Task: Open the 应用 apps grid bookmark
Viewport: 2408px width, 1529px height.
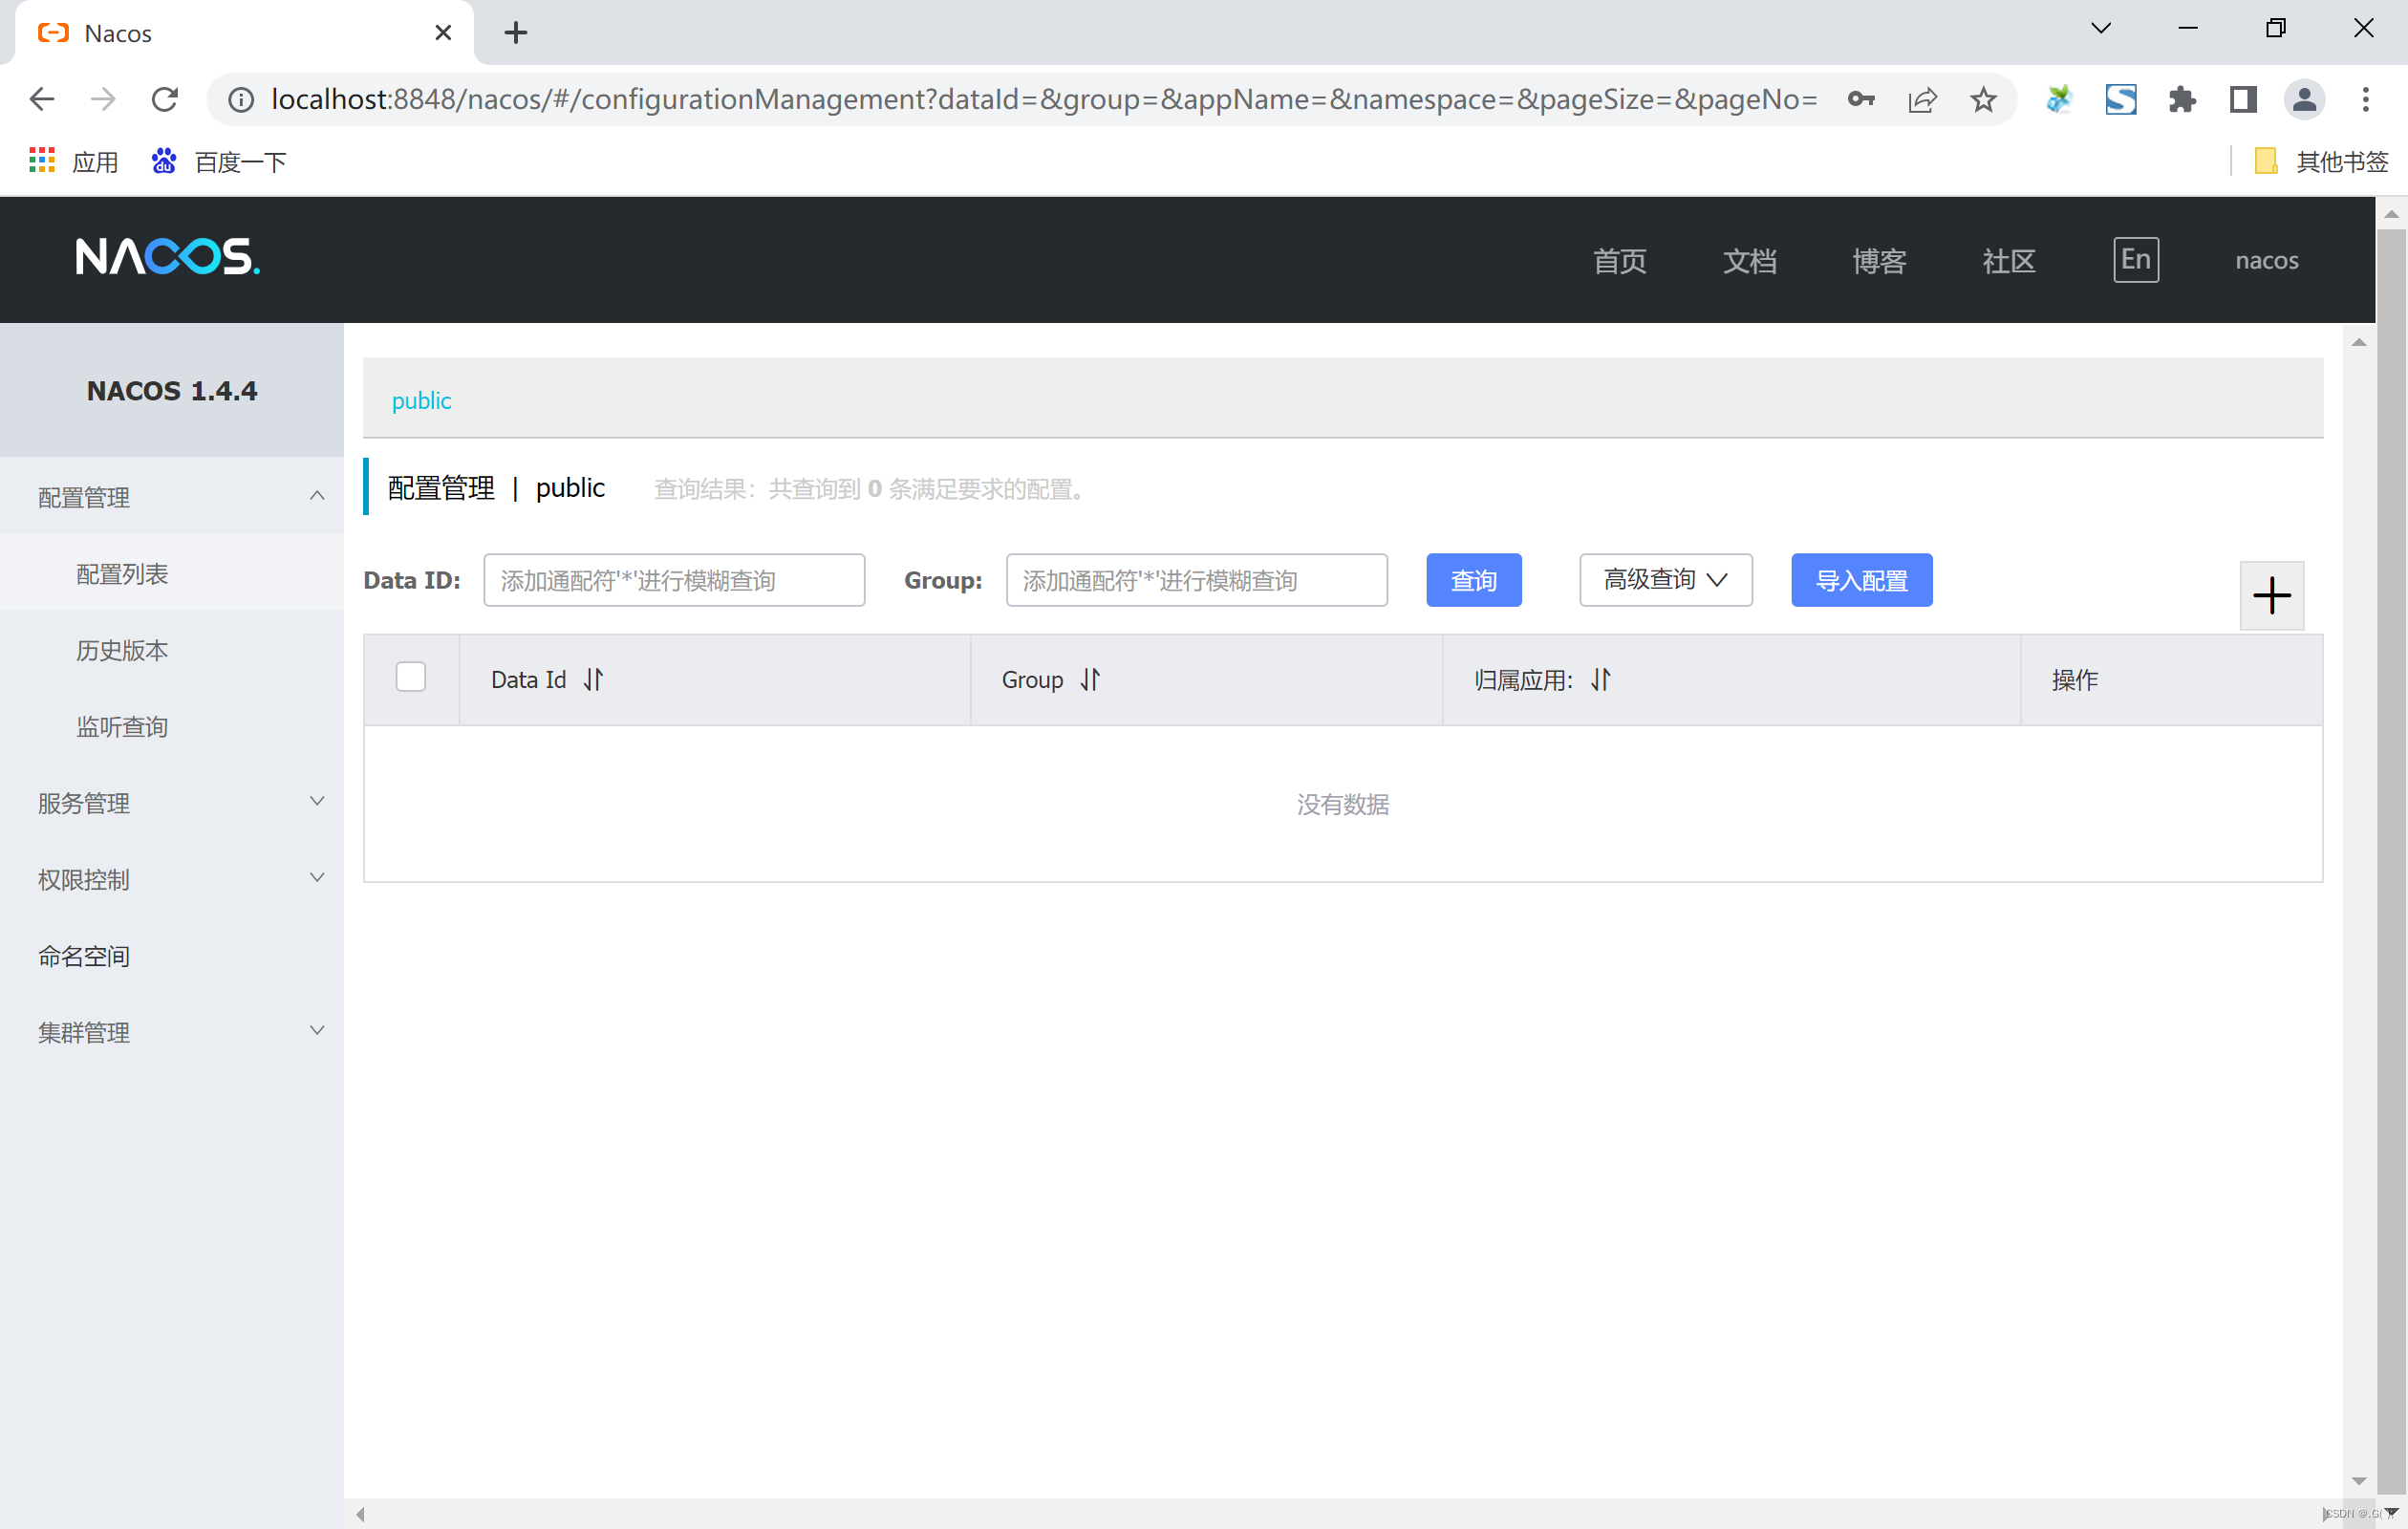Action: pyautogui.click(x=74, y=161)
